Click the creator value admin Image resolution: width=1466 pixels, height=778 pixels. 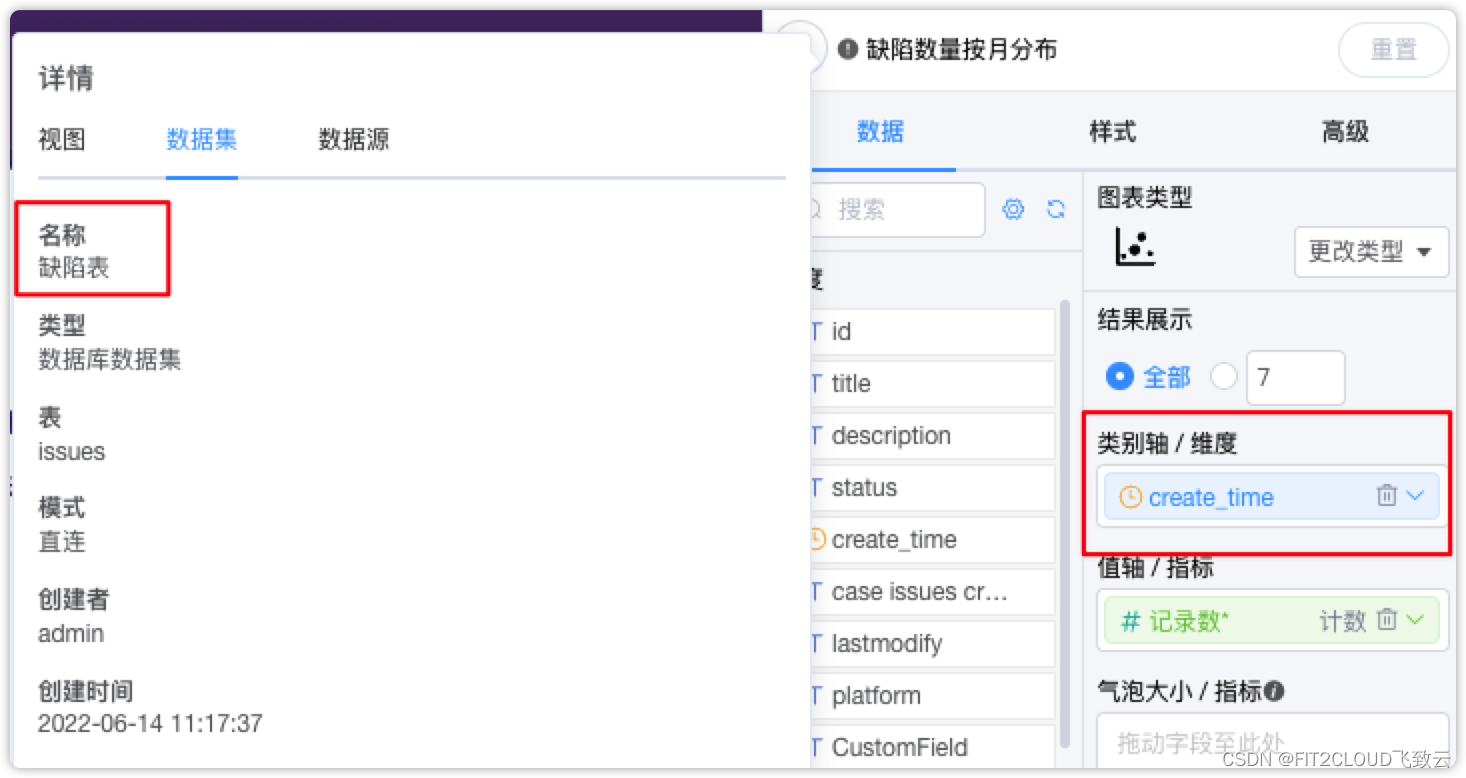71,633
